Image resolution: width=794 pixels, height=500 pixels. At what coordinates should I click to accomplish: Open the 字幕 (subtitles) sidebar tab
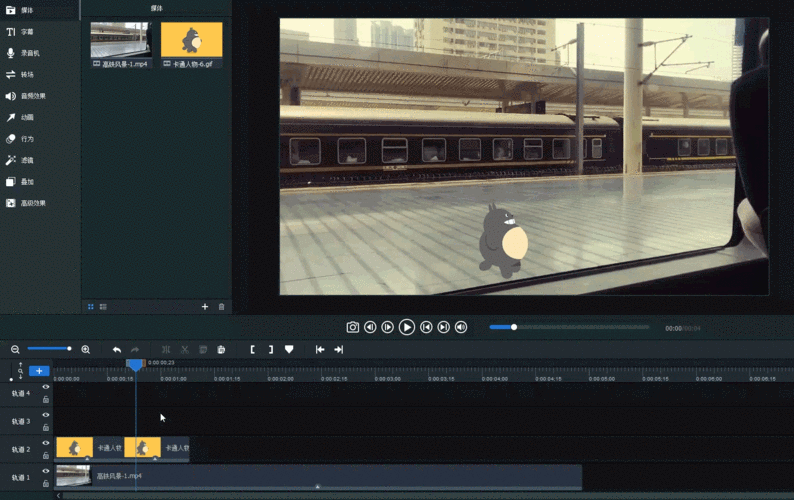[x=27, y=32]
